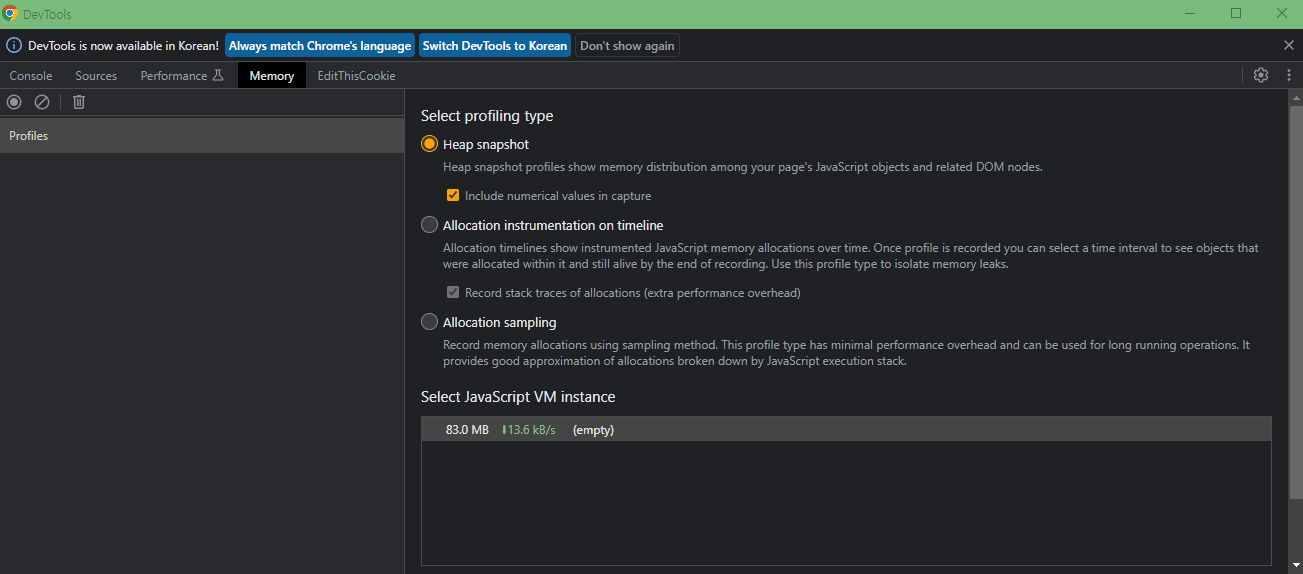The width and height of the screenshot is (1303, 574).
Task: Click Always match Chrome's language button
Action: (x=320, y=46)
